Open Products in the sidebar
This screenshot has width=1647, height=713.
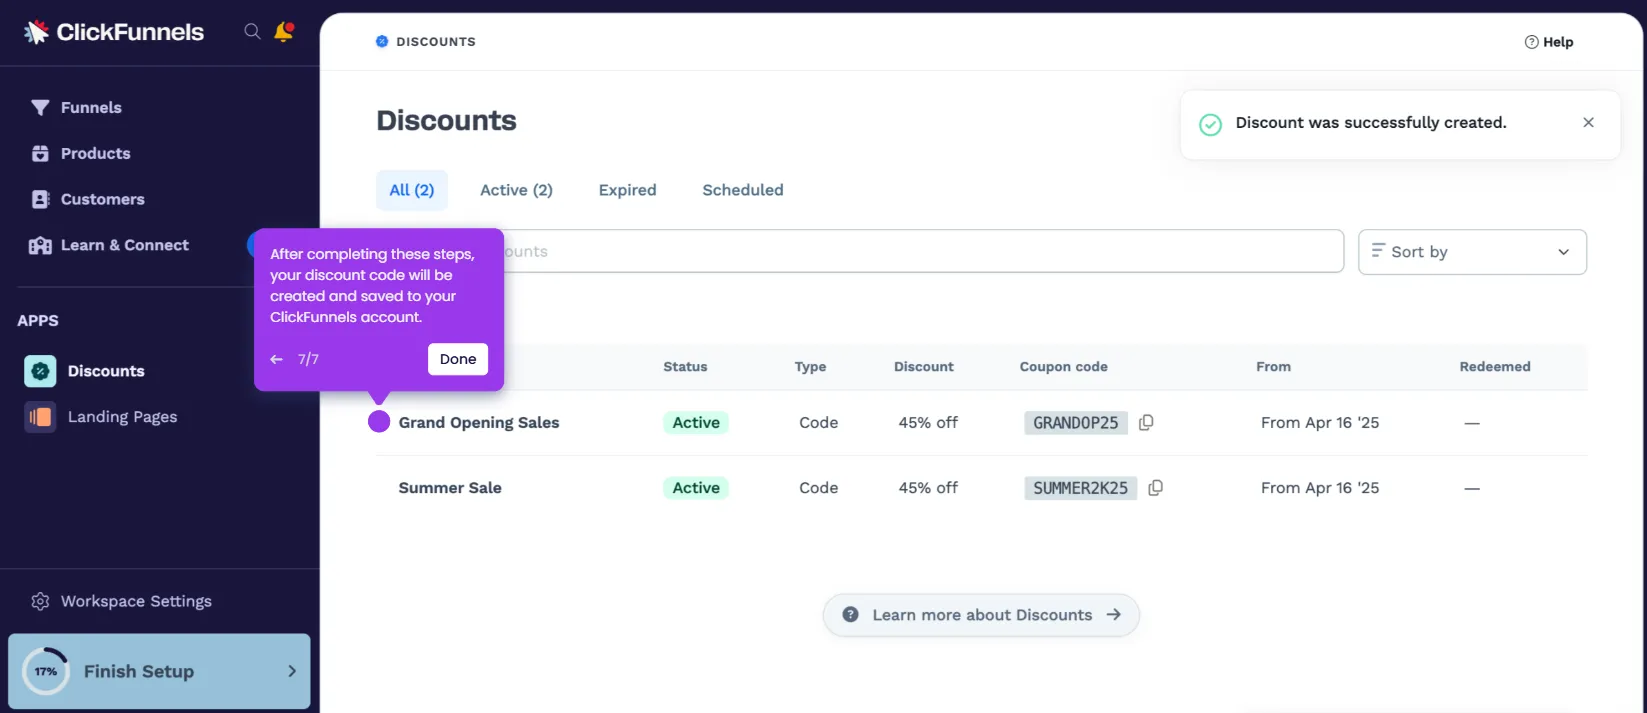click(x=95, y=153)
